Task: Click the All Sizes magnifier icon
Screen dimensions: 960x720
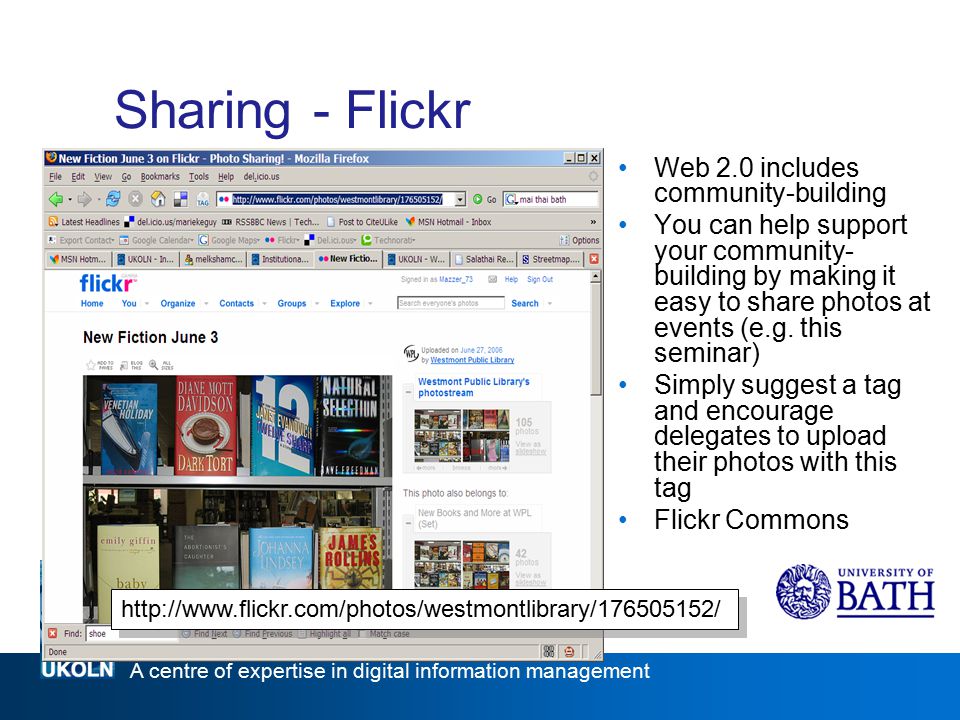Action: click(154, 366)
